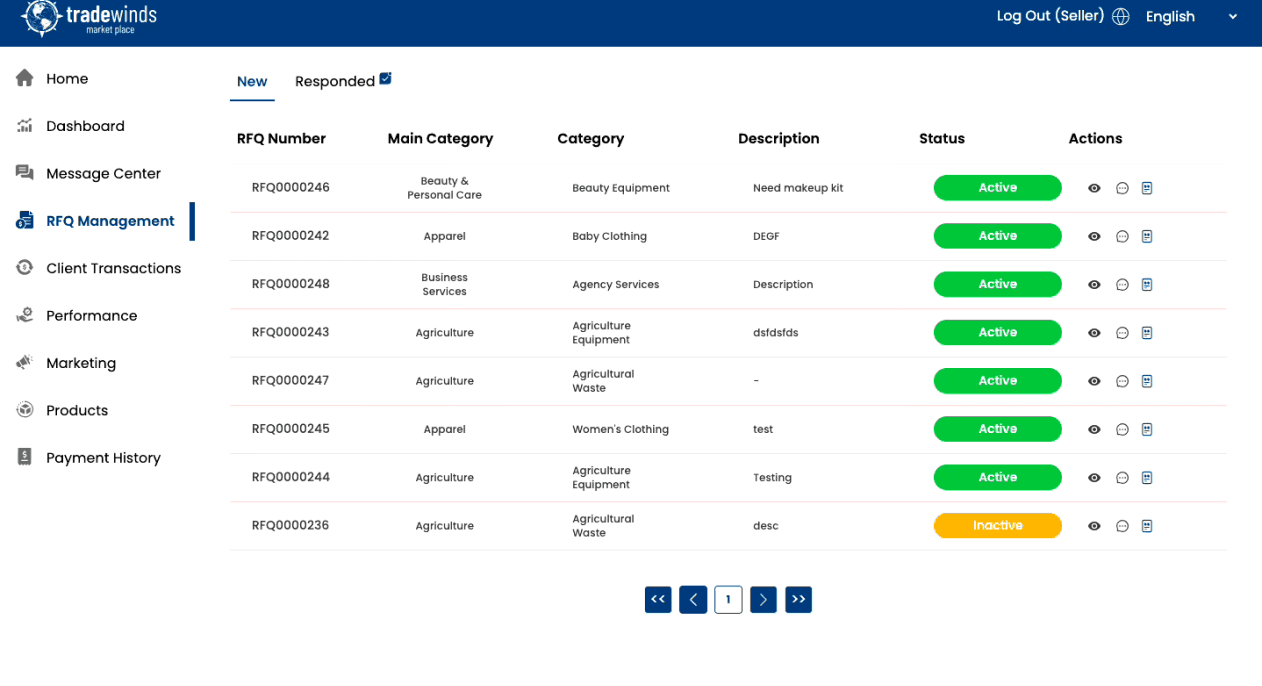Open the English language dropdown
Image resolution: width=1262 pixels, height=686 pixels.
tap(1192, 17)
